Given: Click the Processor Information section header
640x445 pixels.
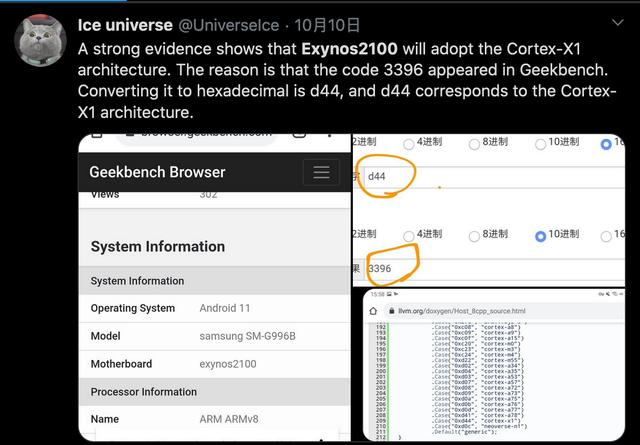Looking at the screenshot, I should [x=214, y=392].
